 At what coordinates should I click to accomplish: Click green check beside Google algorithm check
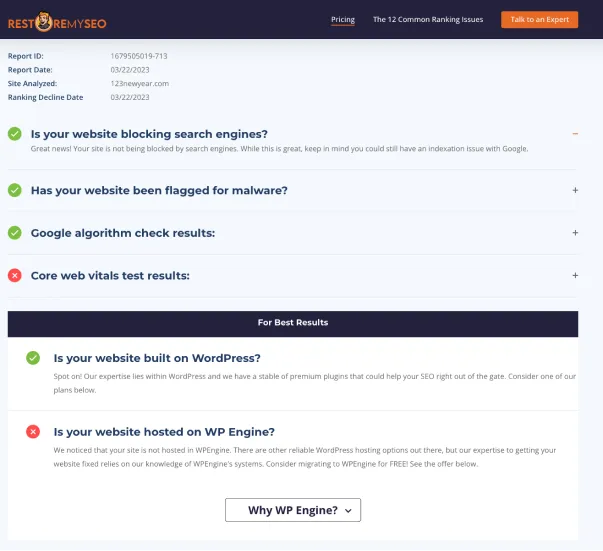15,233
